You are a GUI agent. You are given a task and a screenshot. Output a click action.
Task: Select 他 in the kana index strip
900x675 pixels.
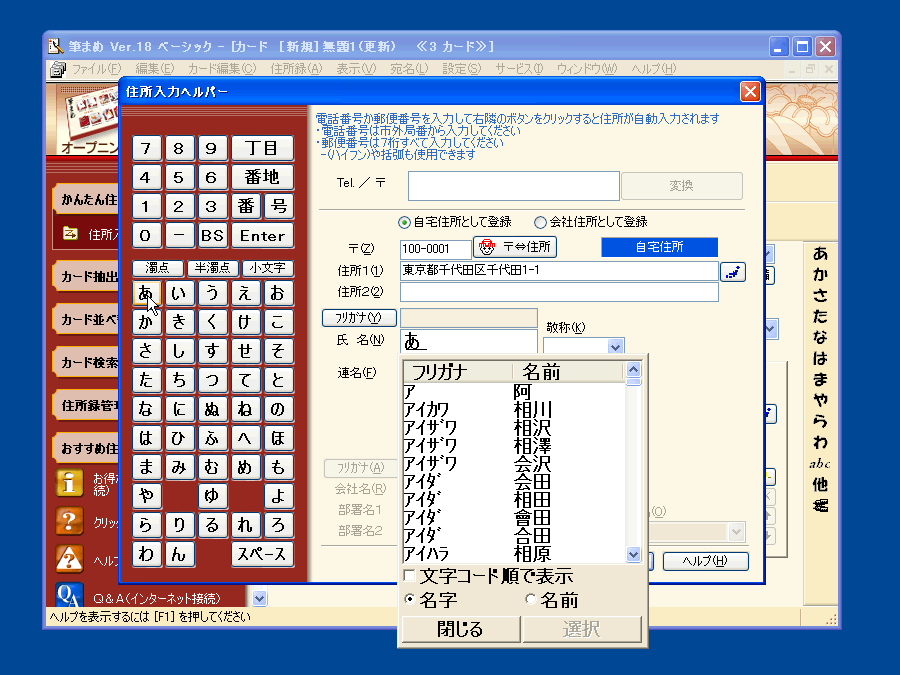820,484
